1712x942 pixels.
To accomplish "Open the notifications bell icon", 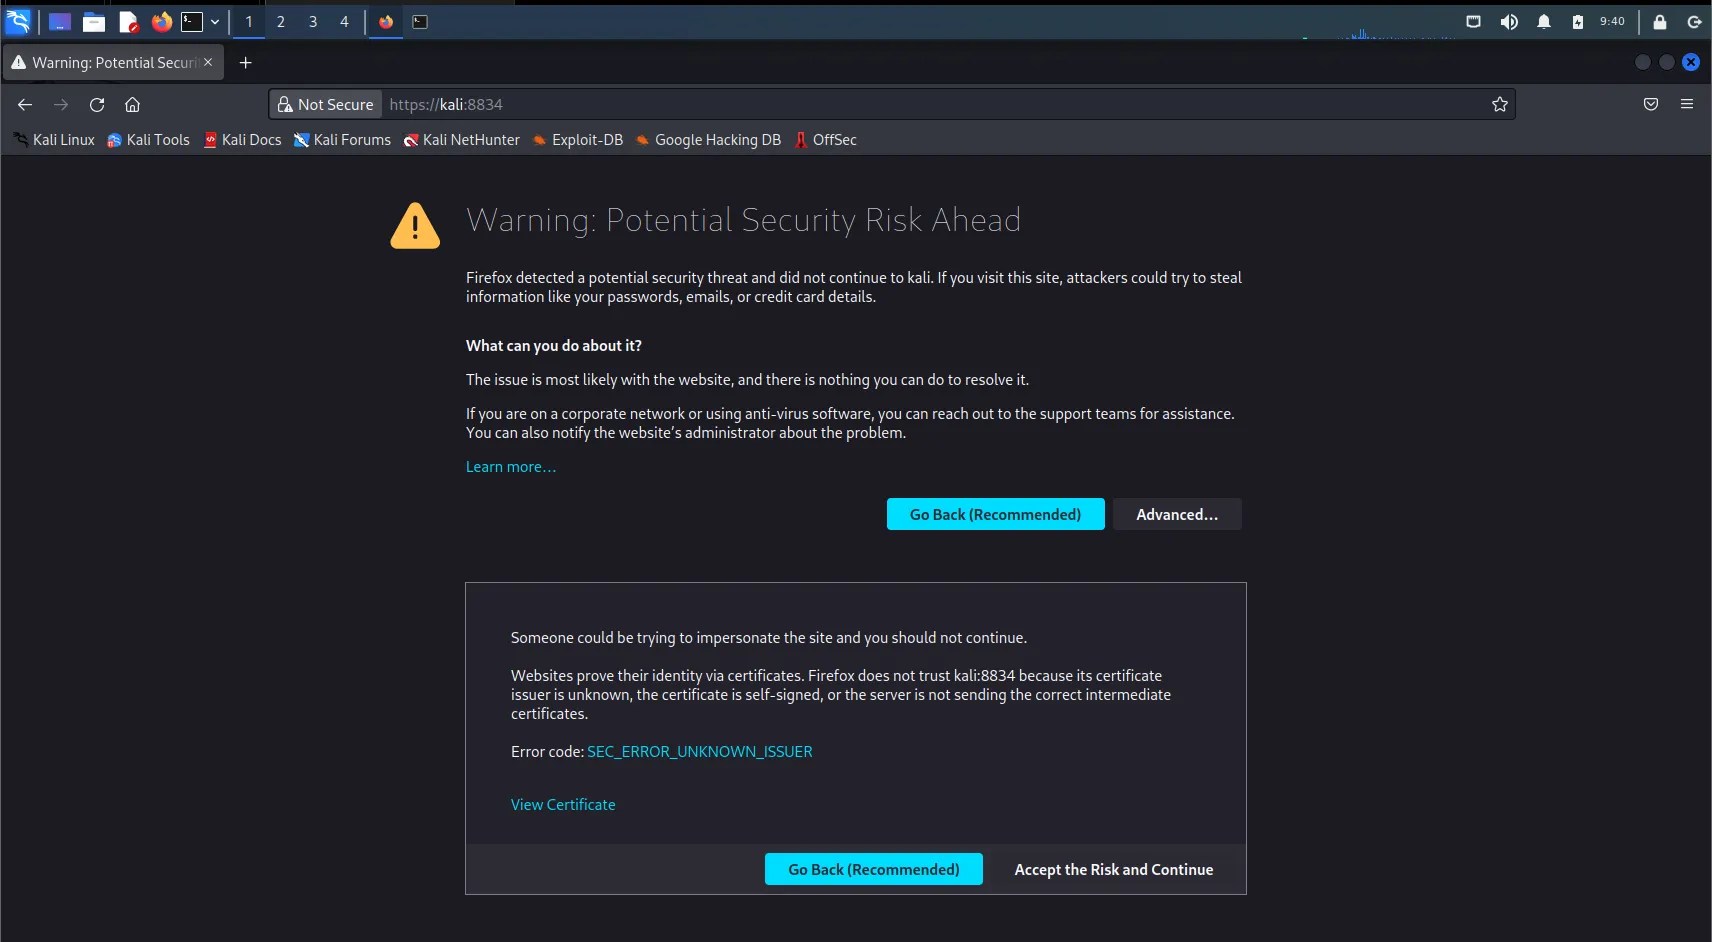I will click(1544, 21).
